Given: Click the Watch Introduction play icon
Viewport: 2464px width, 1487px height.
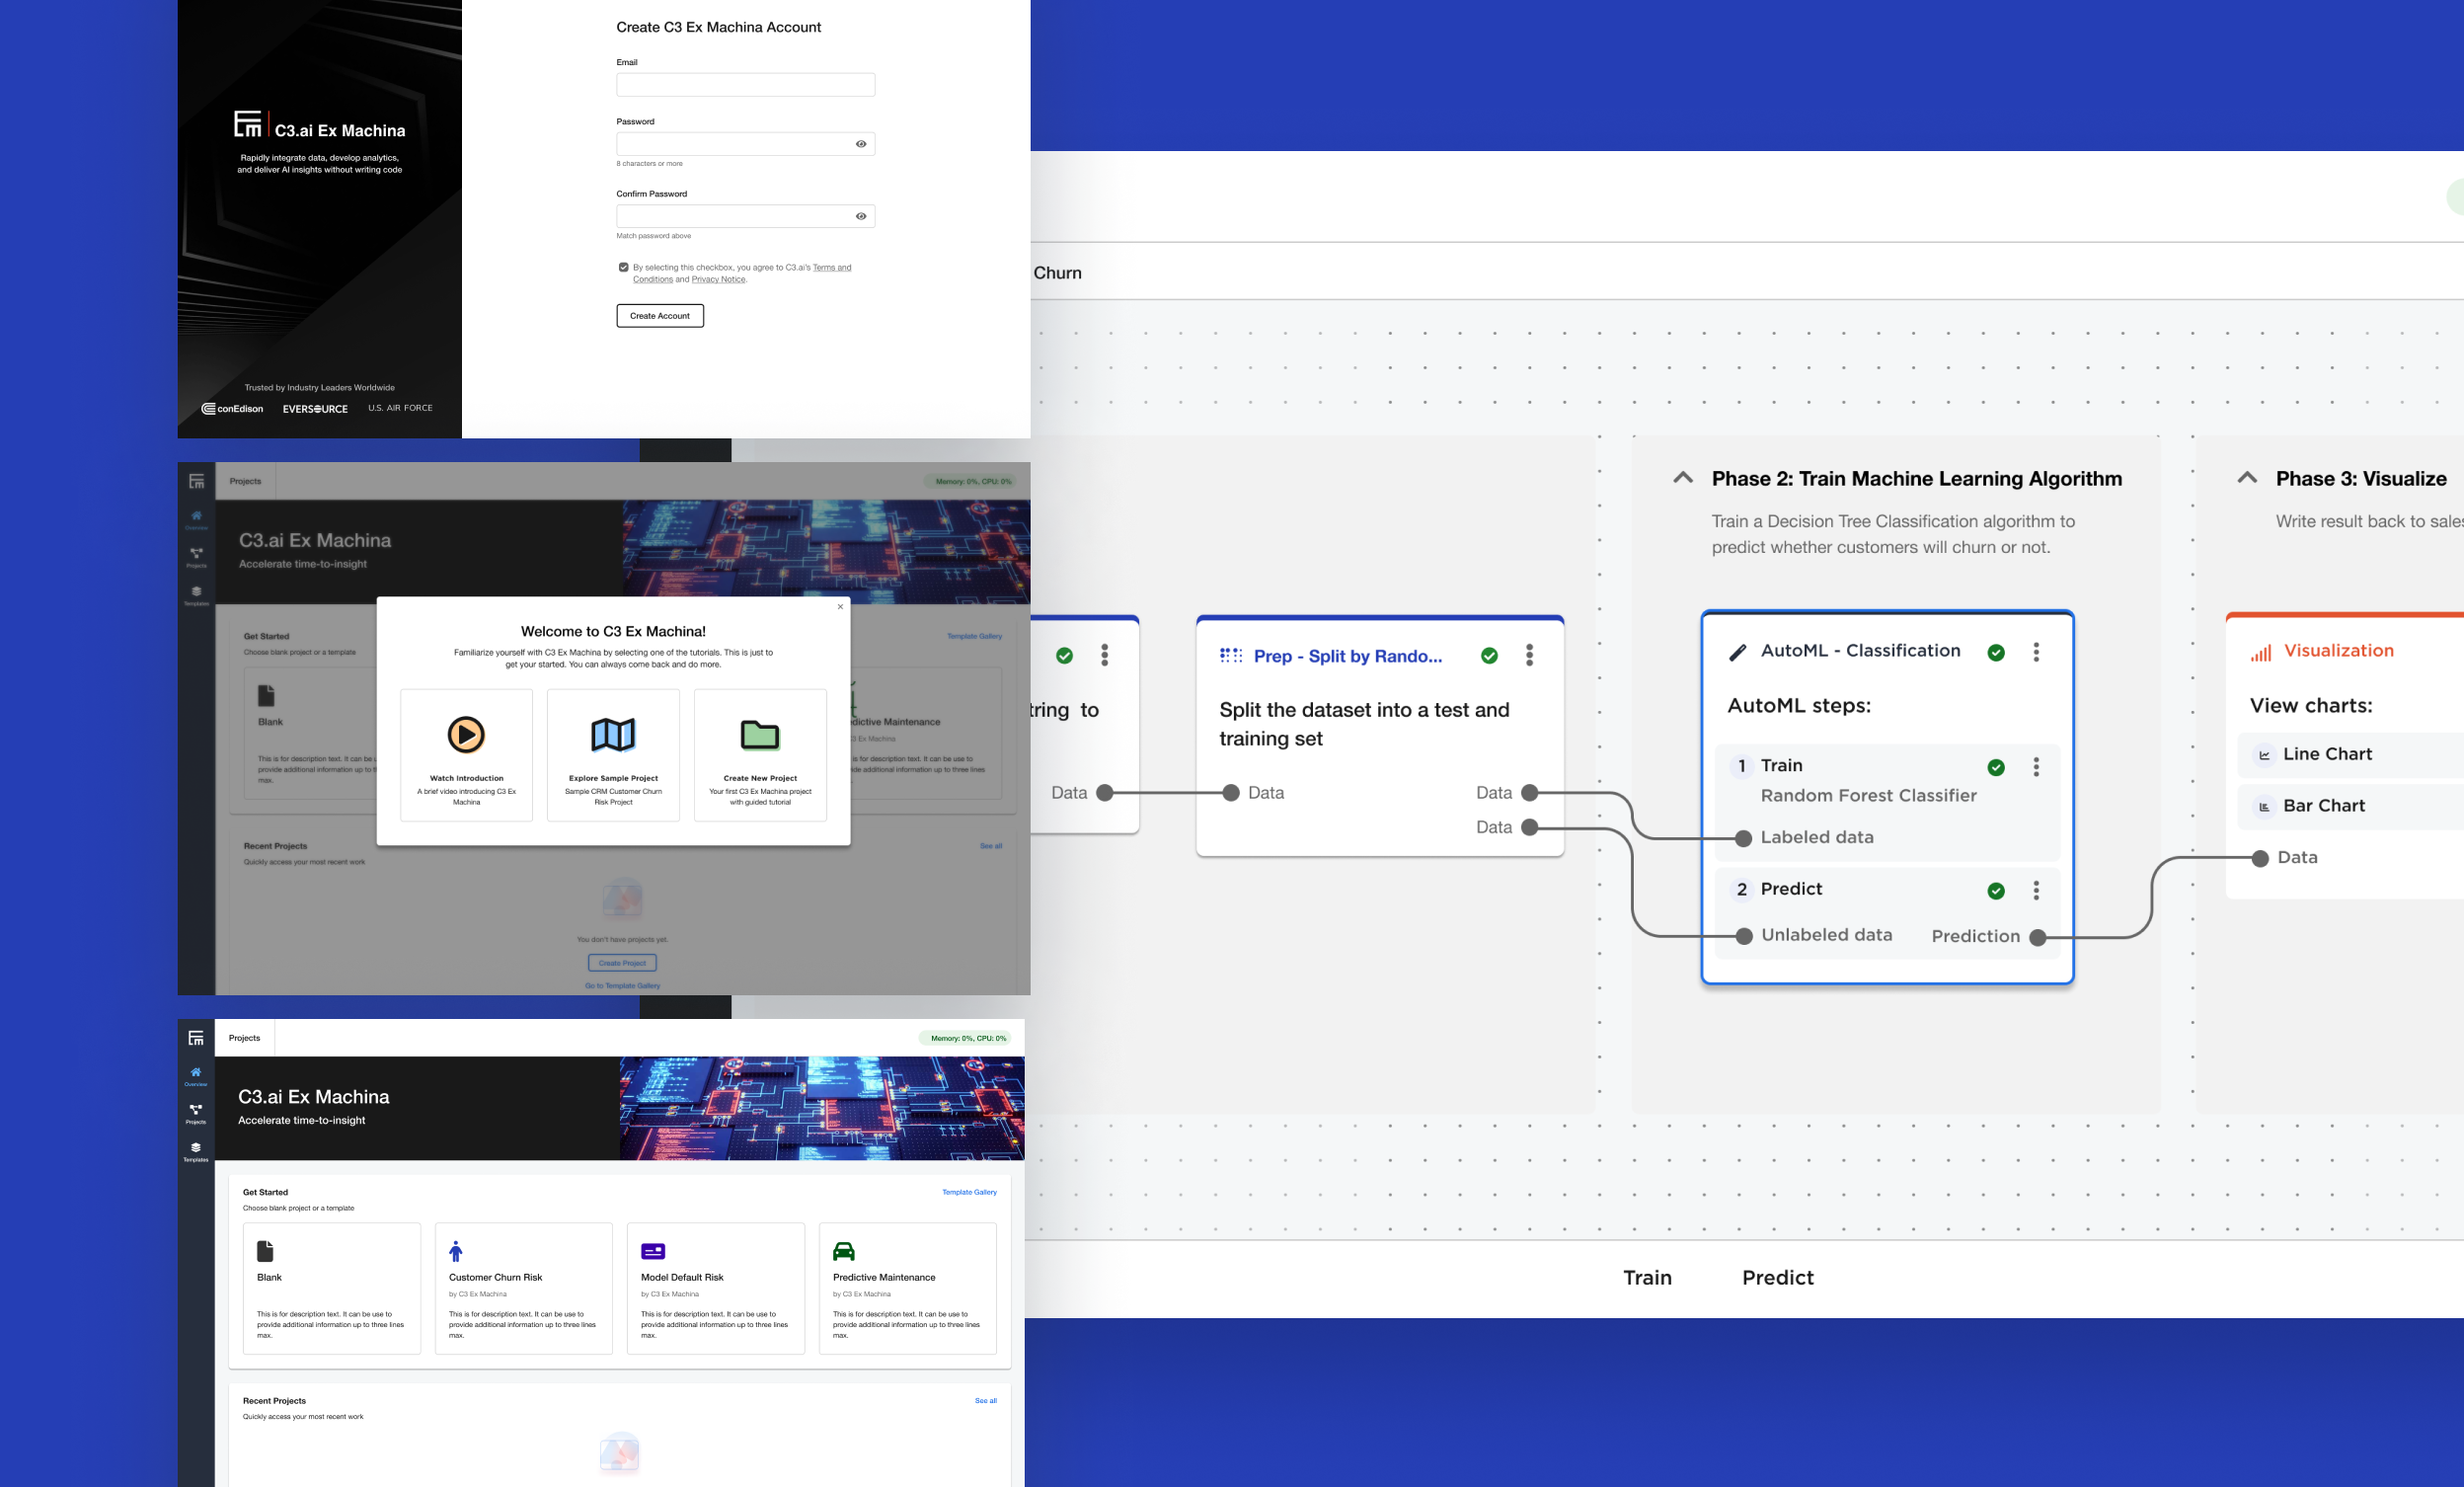Looking at the screenshot, I should point(466,735).
